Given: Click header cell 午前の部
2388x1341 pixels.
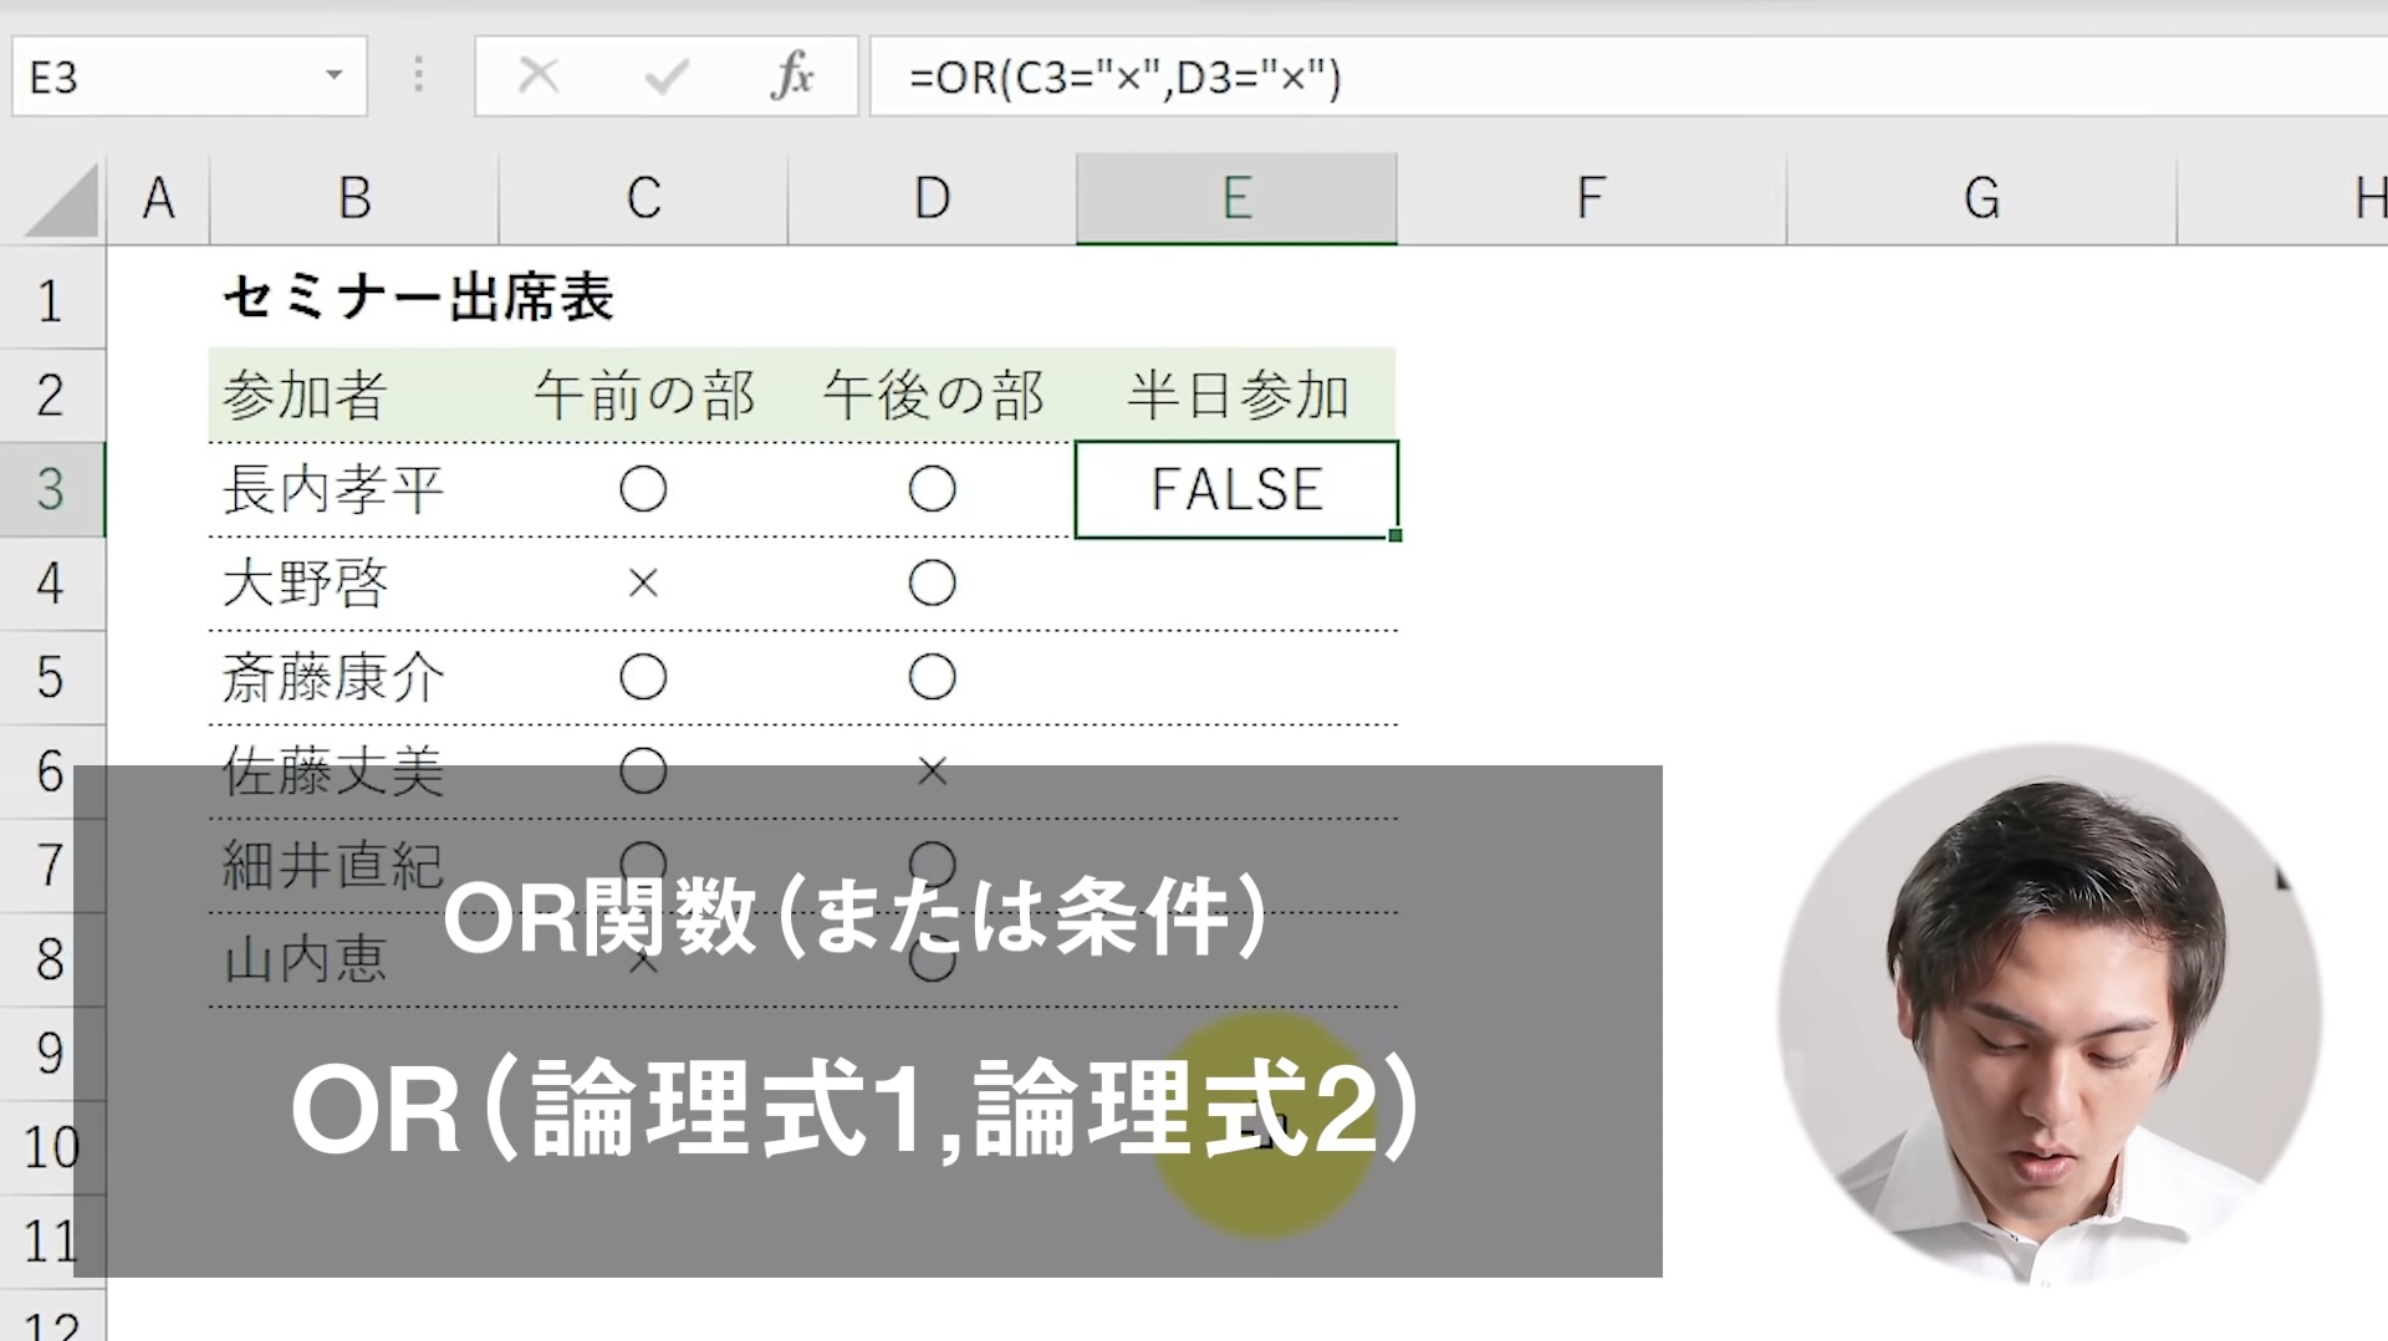Looking at the screenshot, I should (643, 395).
